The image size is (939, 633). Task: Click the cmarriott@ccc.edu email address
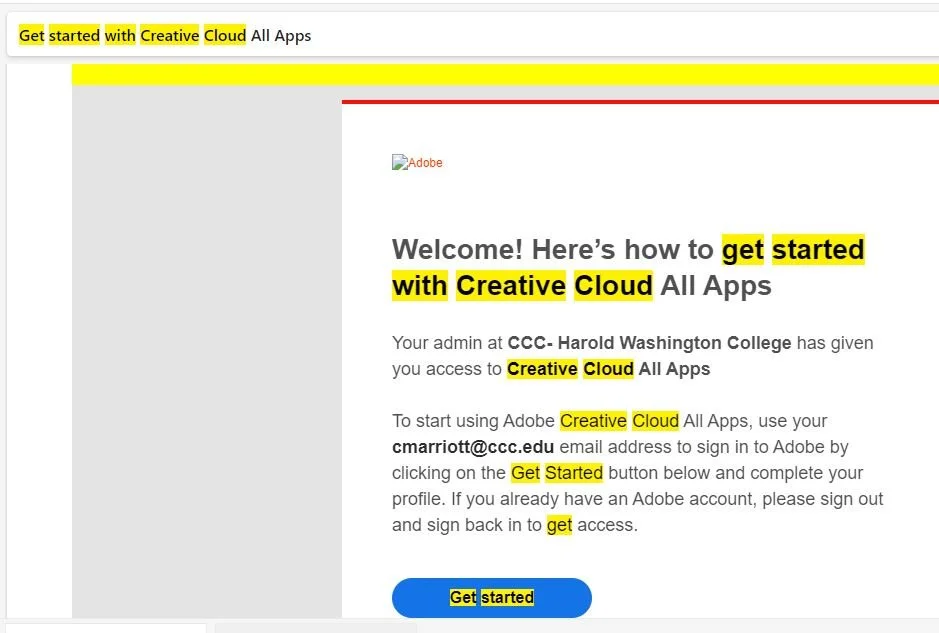472,446
